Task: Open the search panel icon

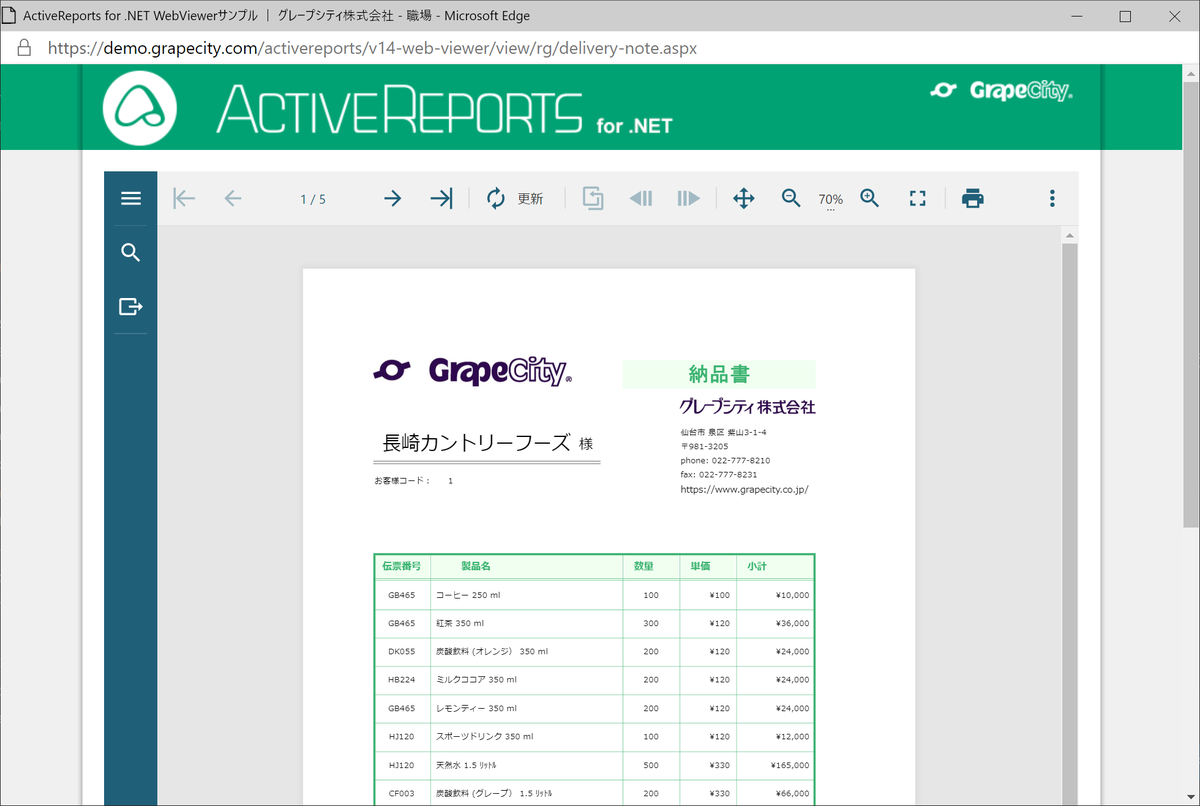Action: tap(131, 252)
